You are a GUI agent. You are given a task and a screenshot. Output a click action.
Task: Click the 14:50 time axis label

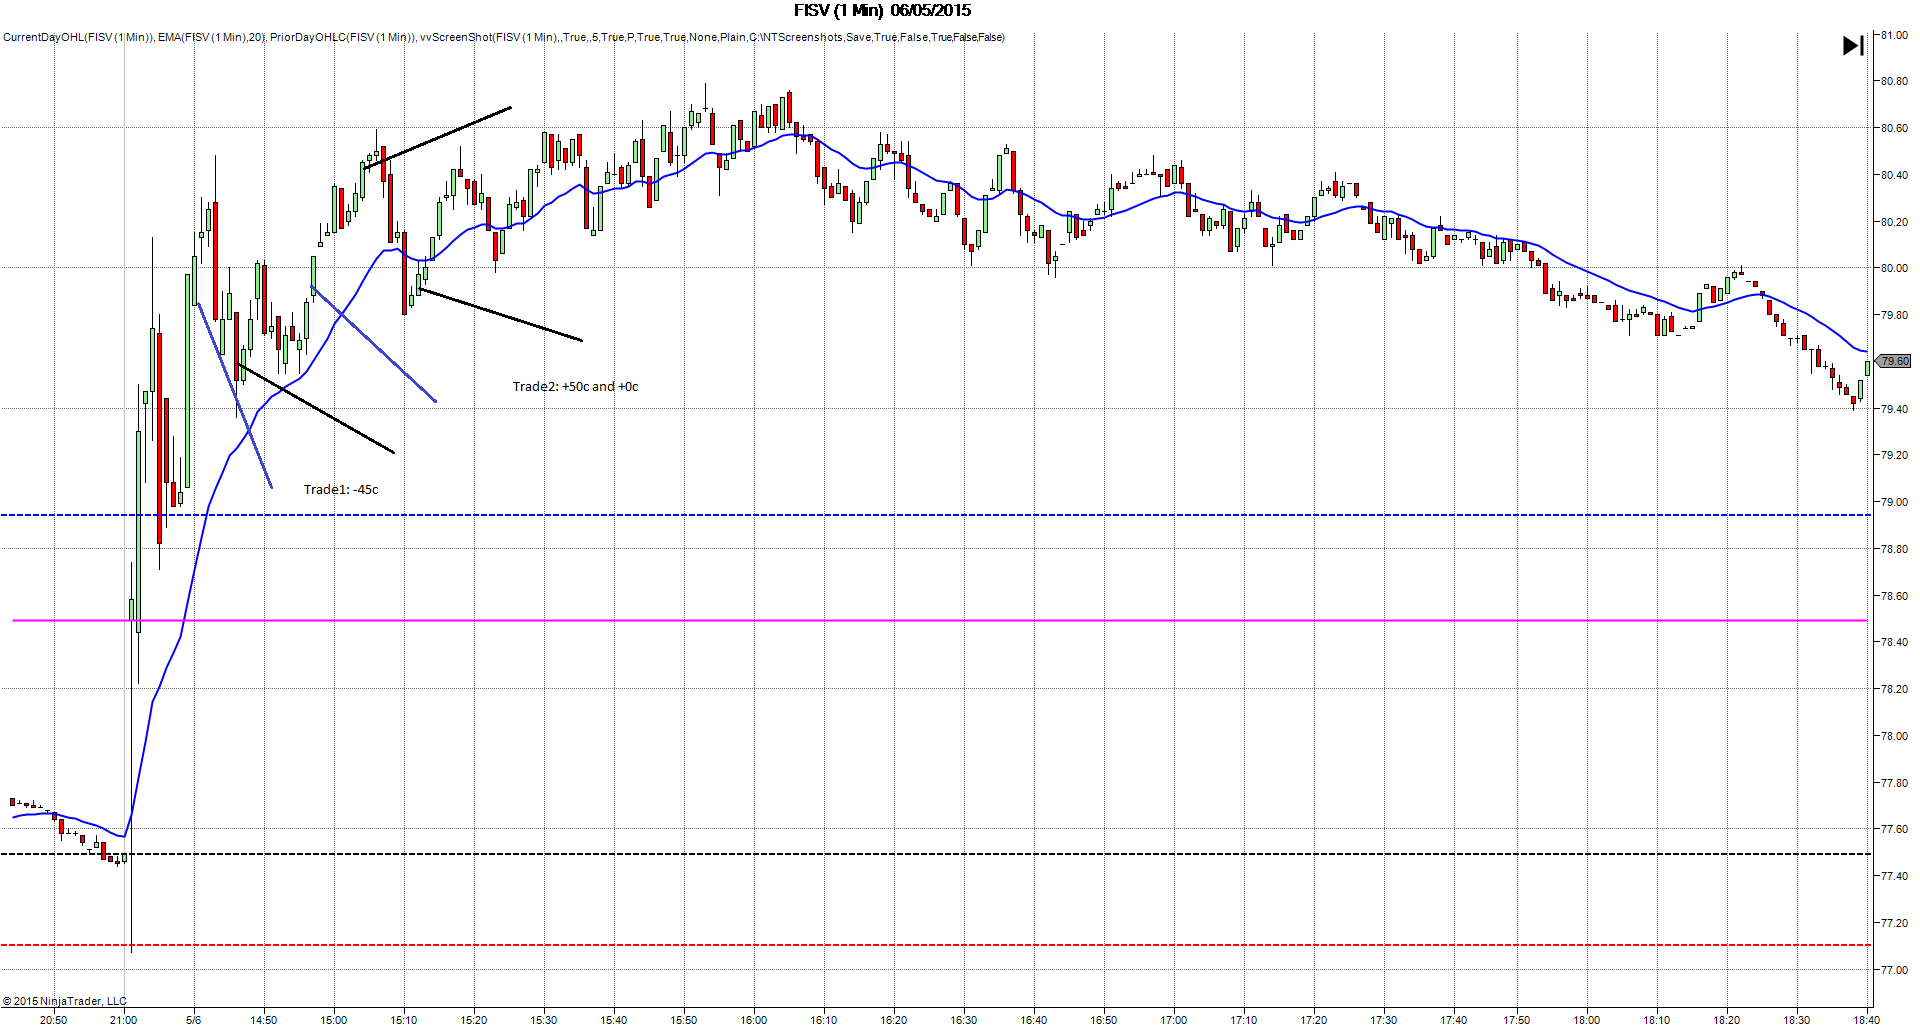pos(264,1020)
